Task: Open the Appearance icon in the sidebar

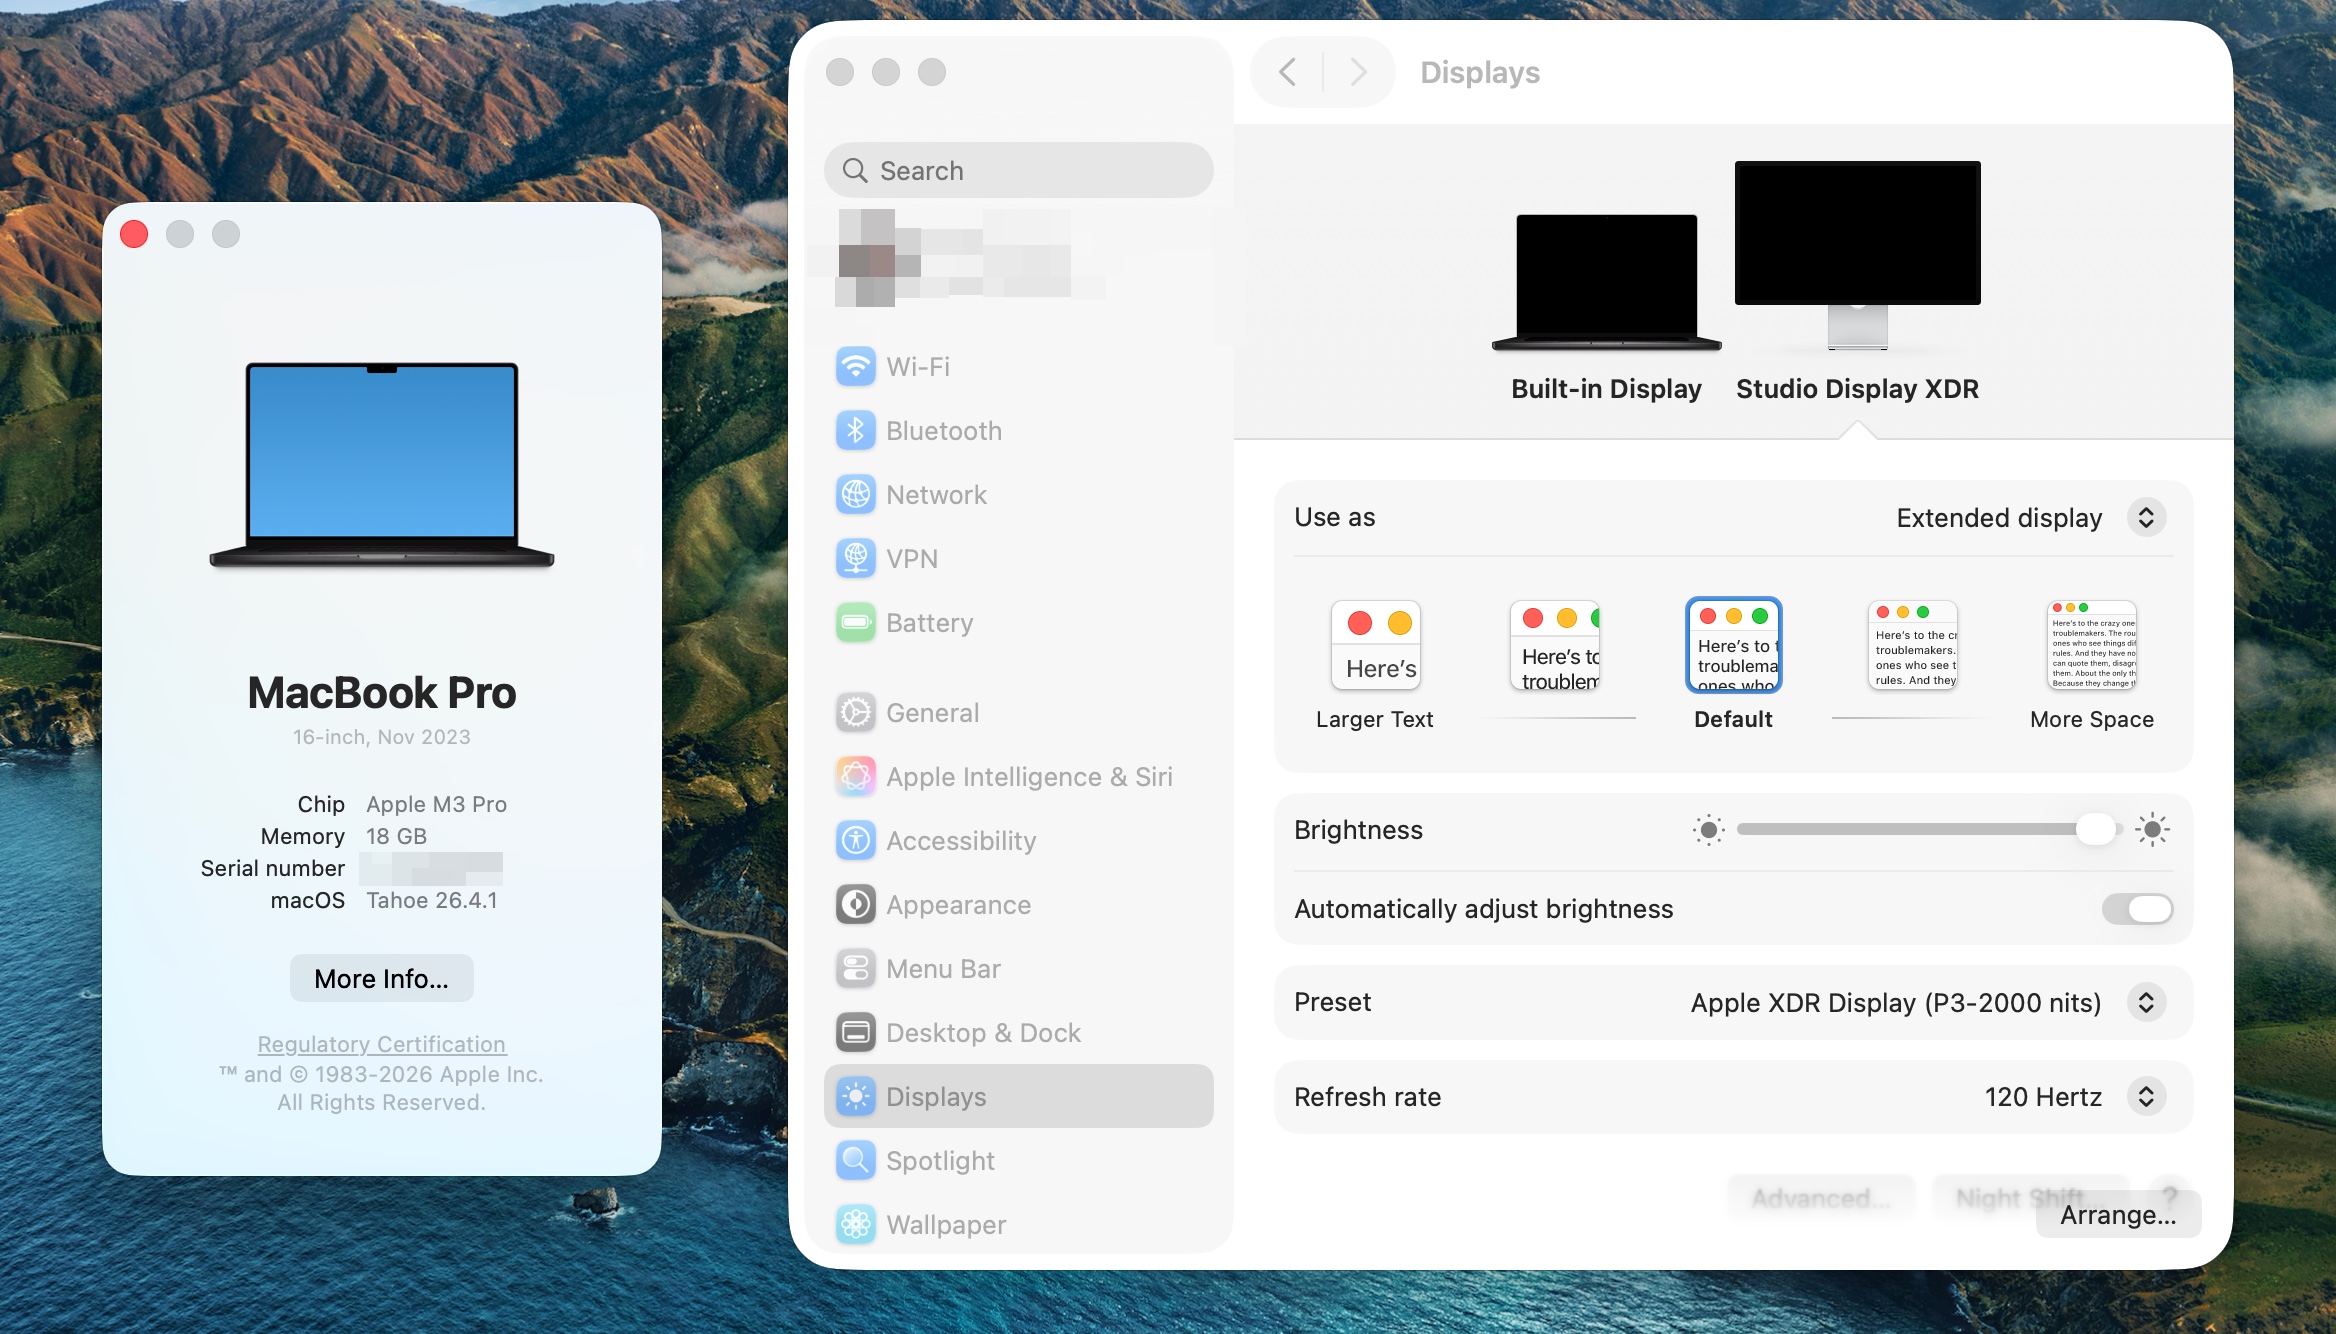Action: (x=856, y=905)
